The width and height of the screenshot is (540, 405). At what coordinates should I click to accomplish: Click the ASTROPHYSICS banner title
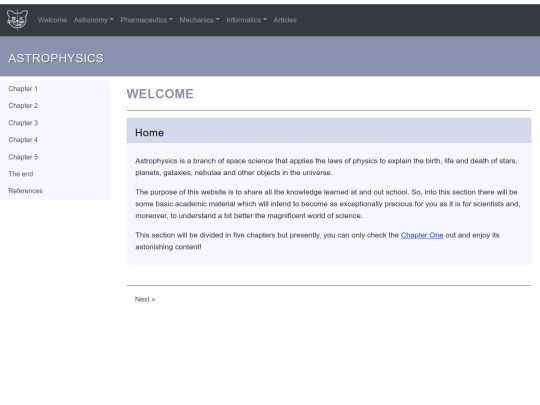[56, 58]
